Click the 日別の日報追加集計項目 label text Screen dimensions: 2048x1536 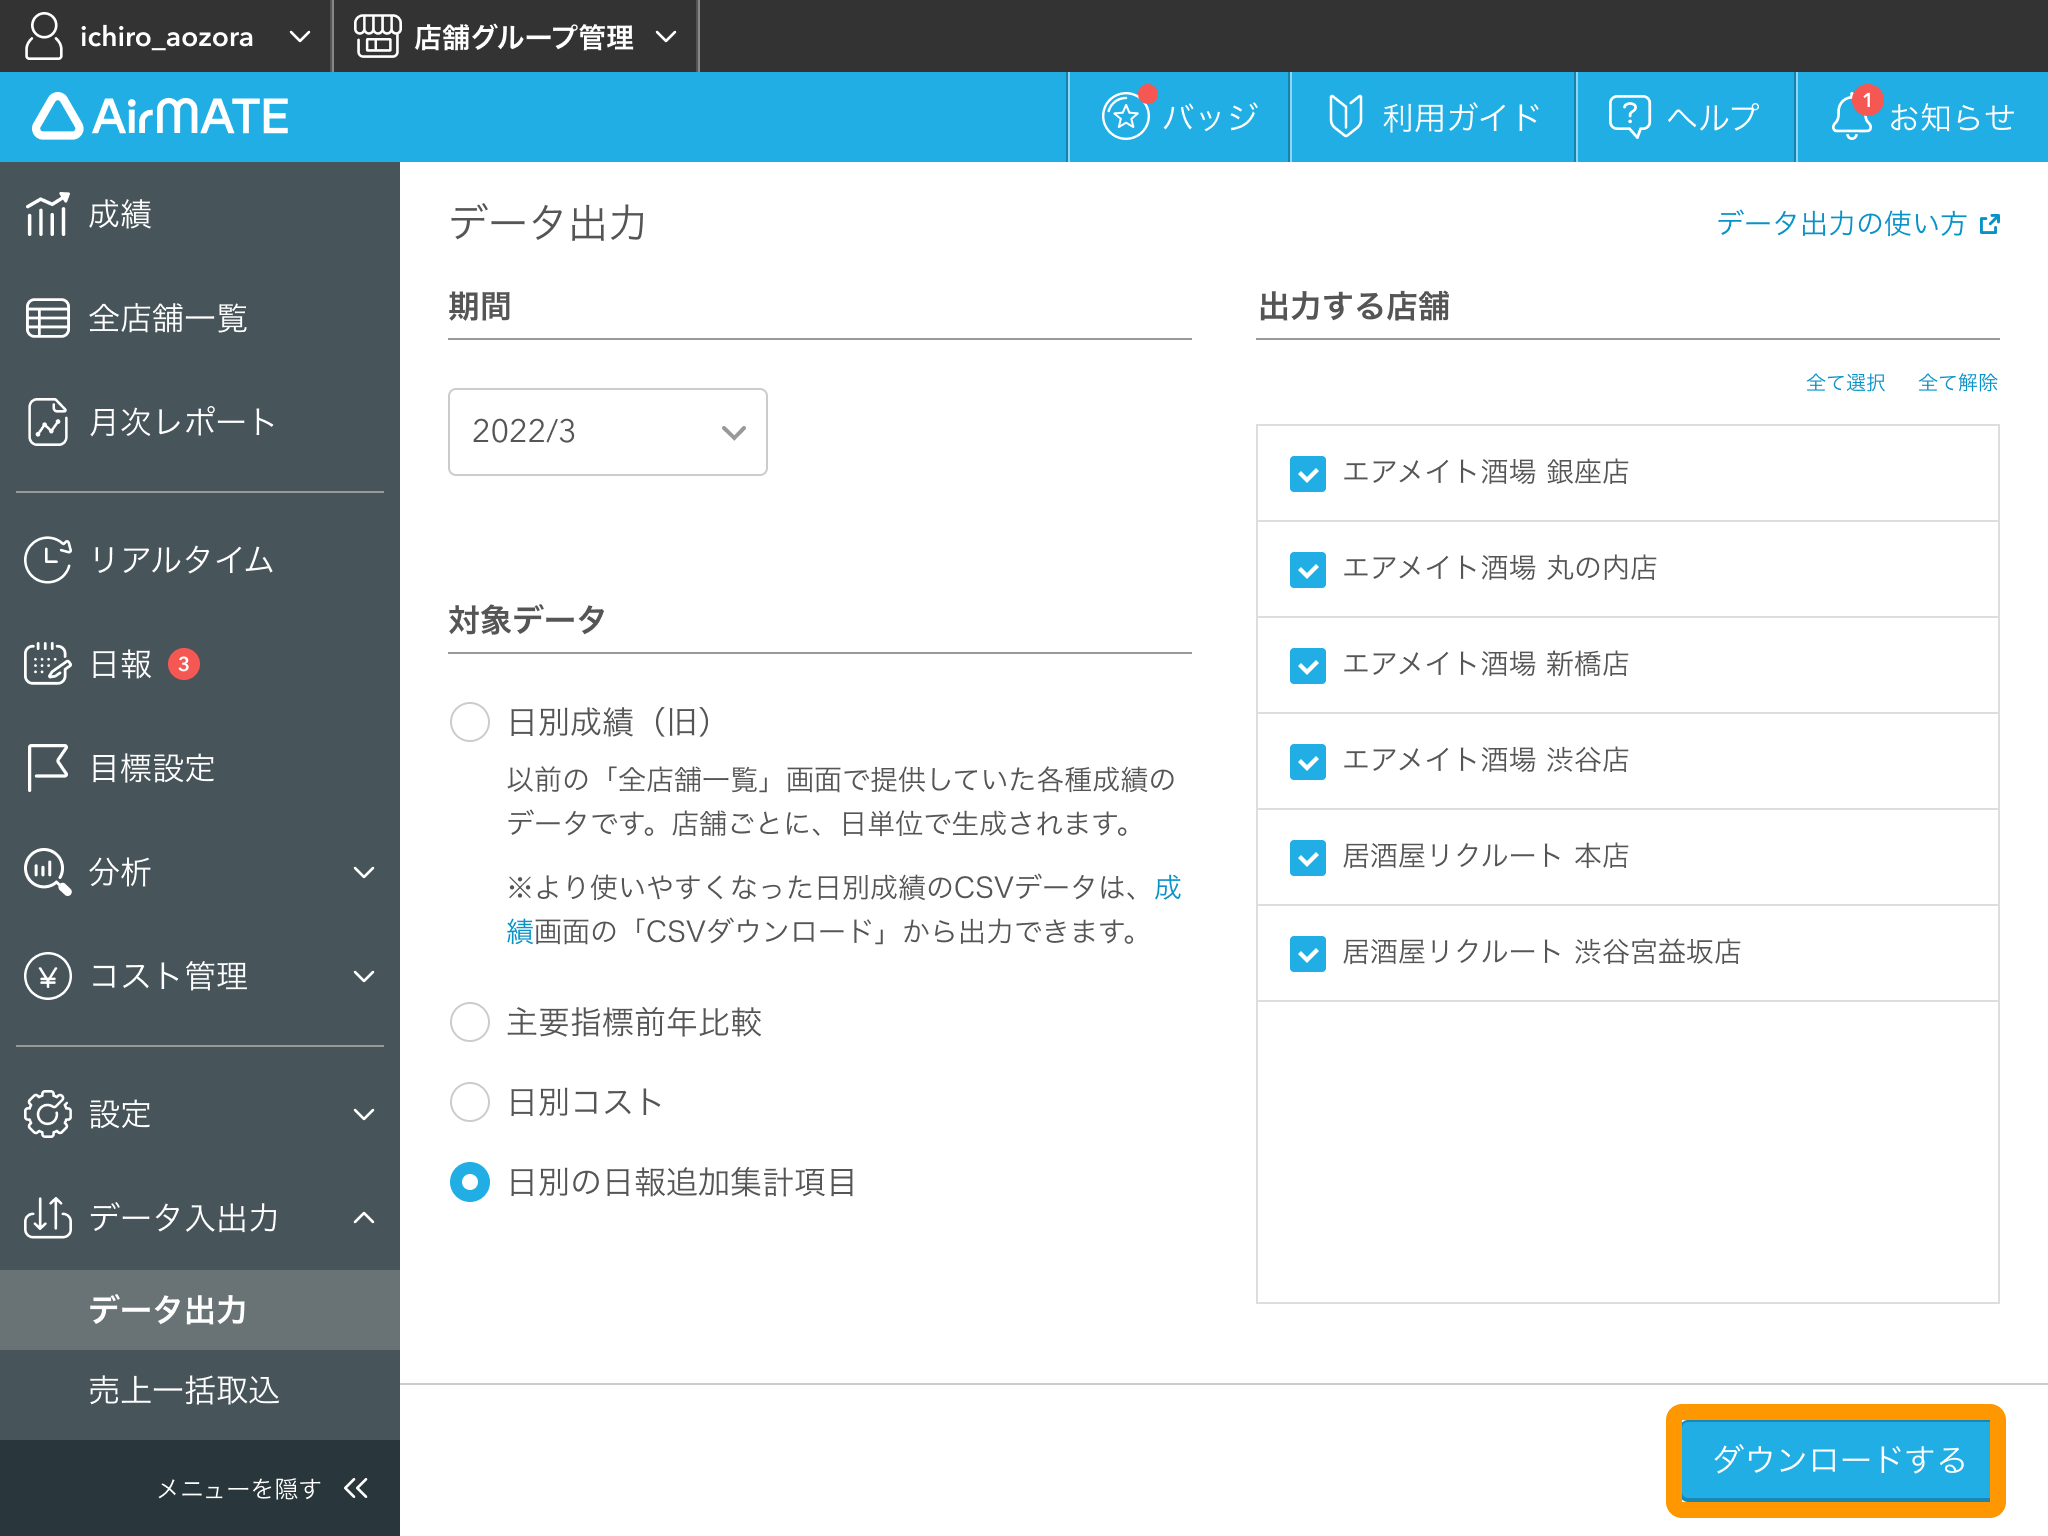click(x=682, y=1183)
